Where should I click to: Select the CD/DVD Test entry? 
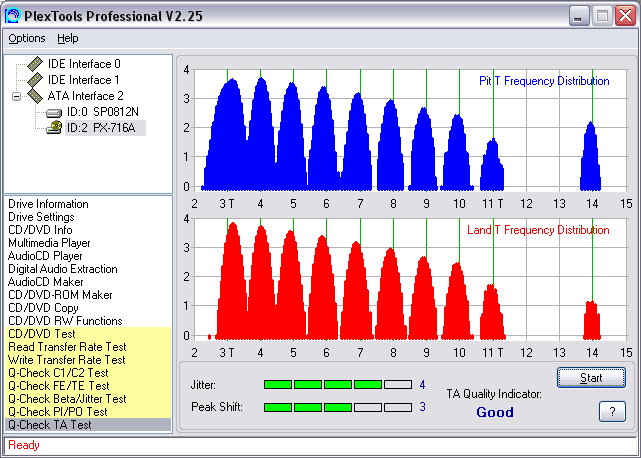pos(88,334)
